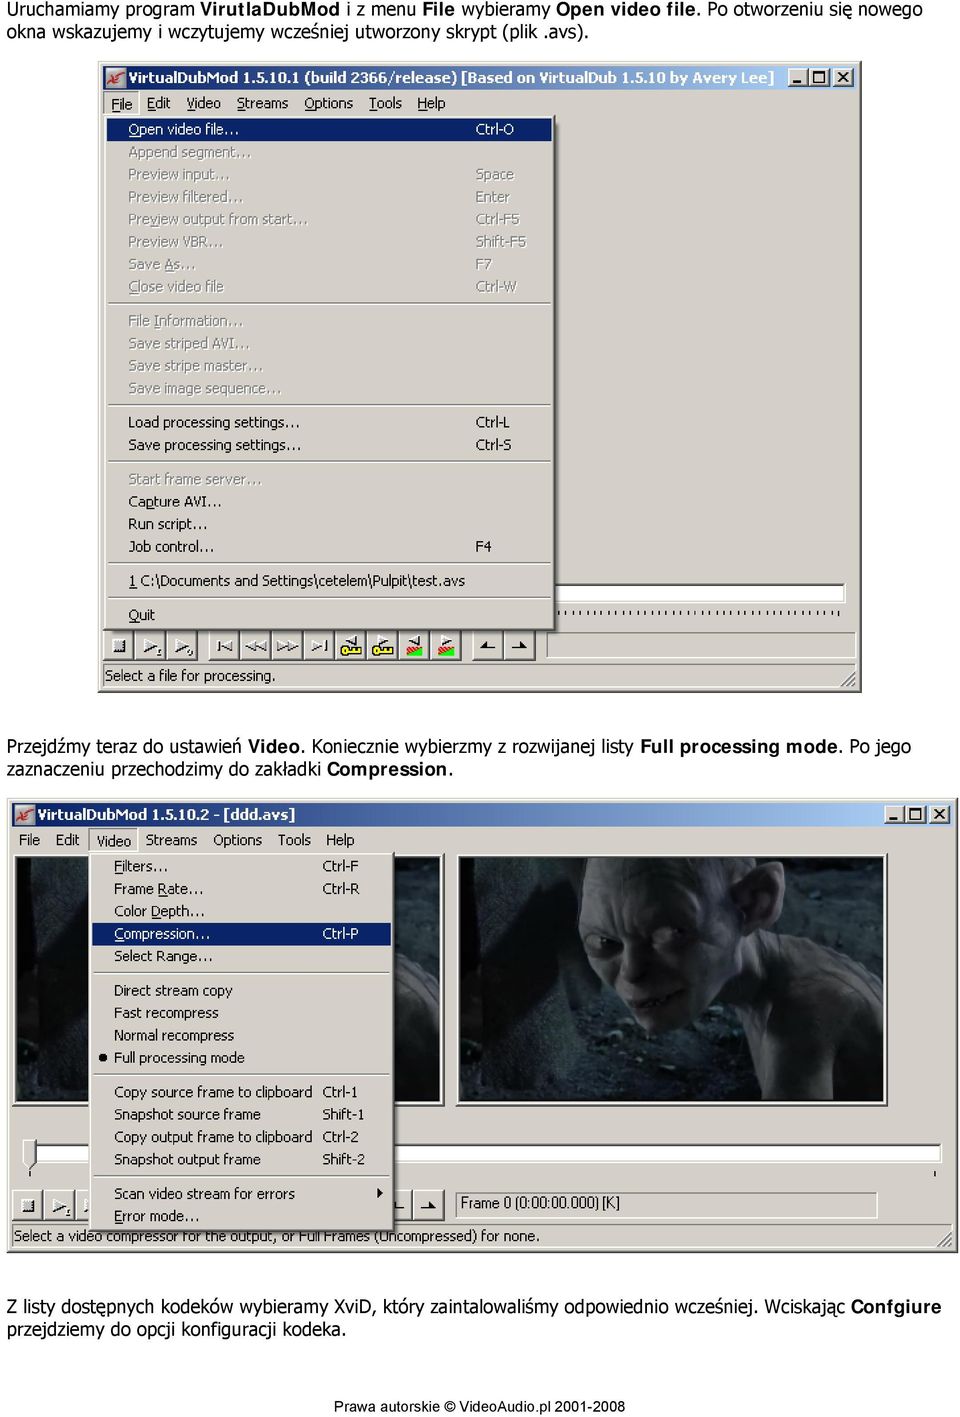The height and width of the screenshot is (1417, 960).
Task: Choose Color Depth... from Video menu
Action: coord(241,911)
